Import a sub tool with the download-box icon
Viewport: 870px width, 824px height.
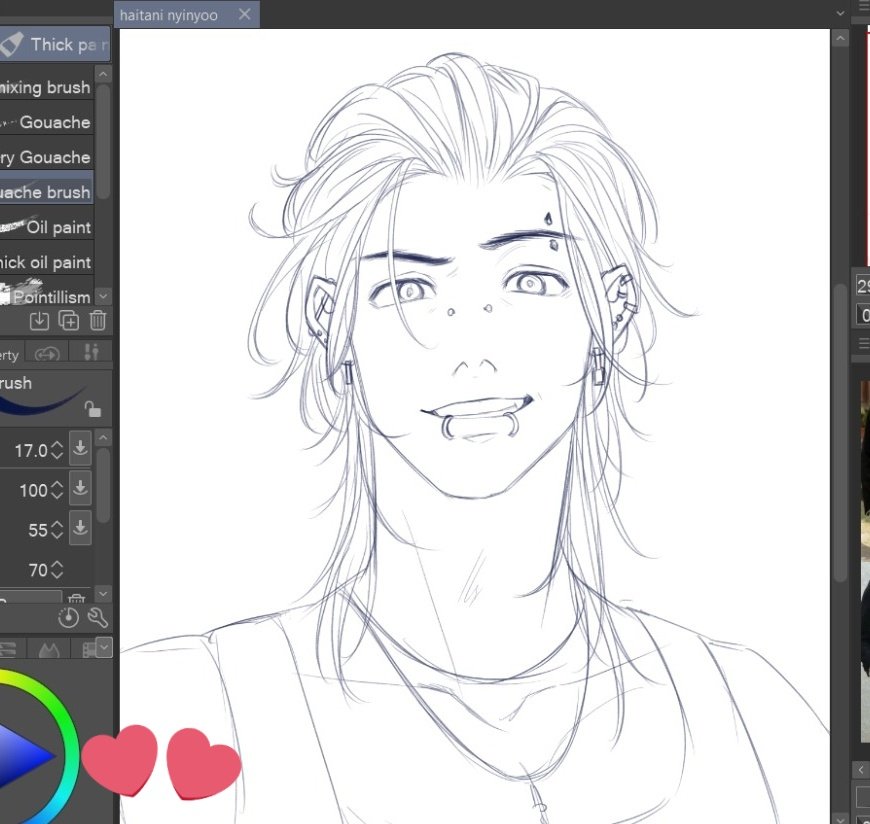(39, 321)
